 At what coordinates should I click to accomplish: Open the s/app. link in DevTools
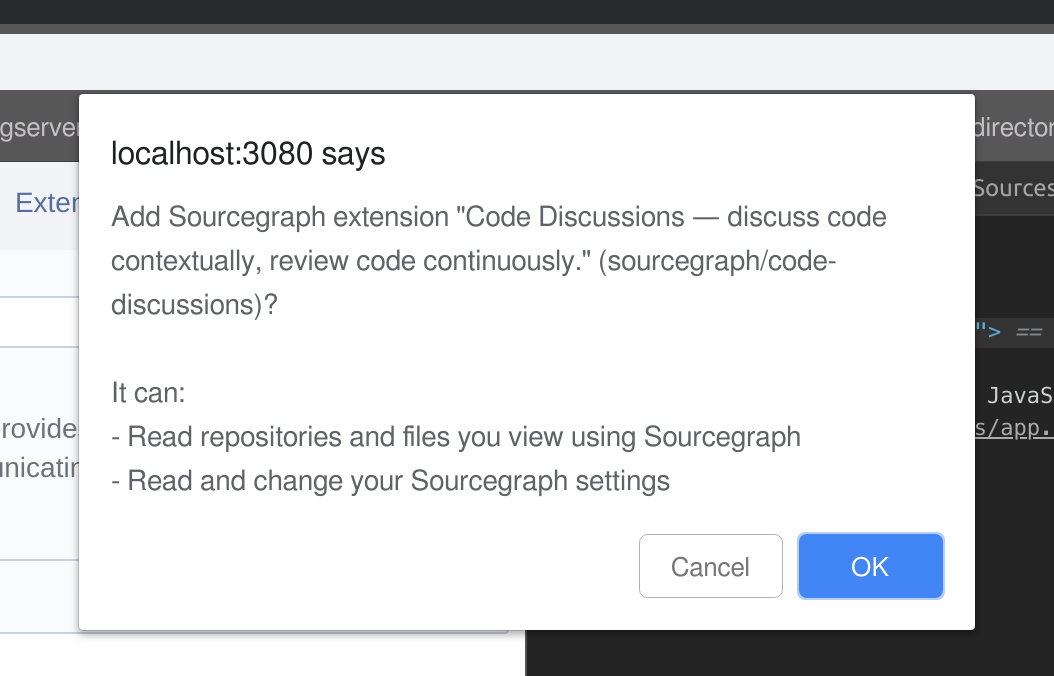[1014, 427]
